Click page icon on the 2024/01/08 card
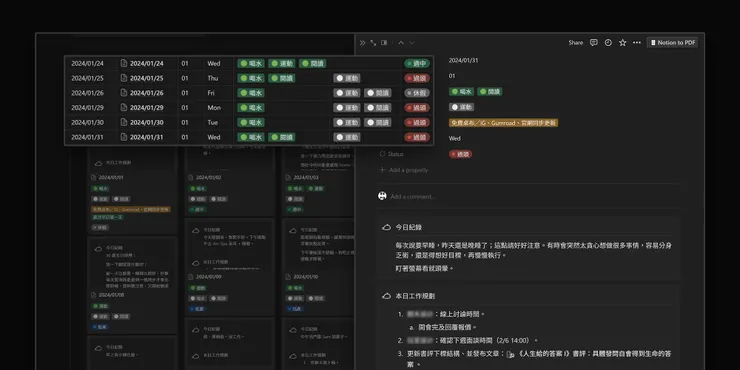Screen dimensions: 740x370 click(93, 295)
